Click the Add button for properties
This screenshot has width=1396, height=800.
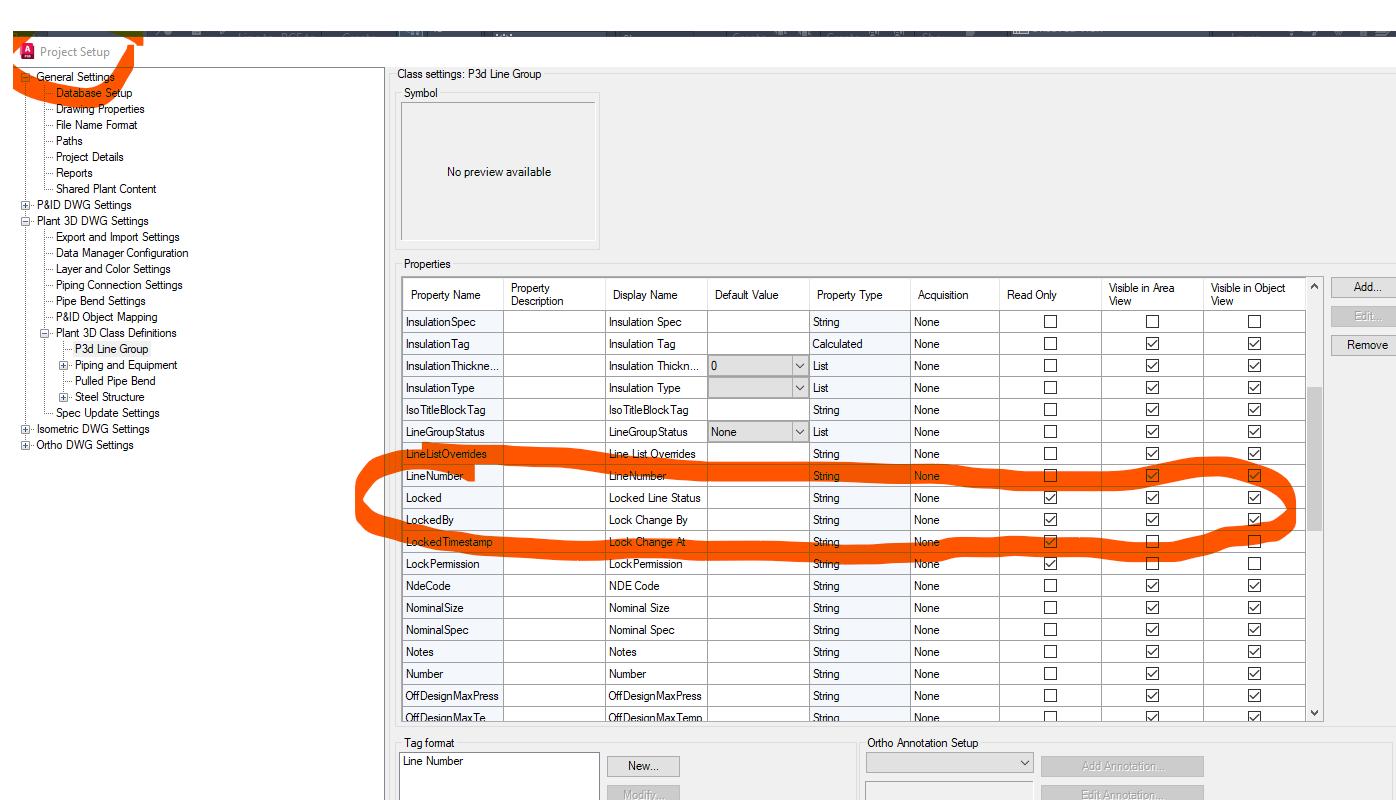(1362, 286)
